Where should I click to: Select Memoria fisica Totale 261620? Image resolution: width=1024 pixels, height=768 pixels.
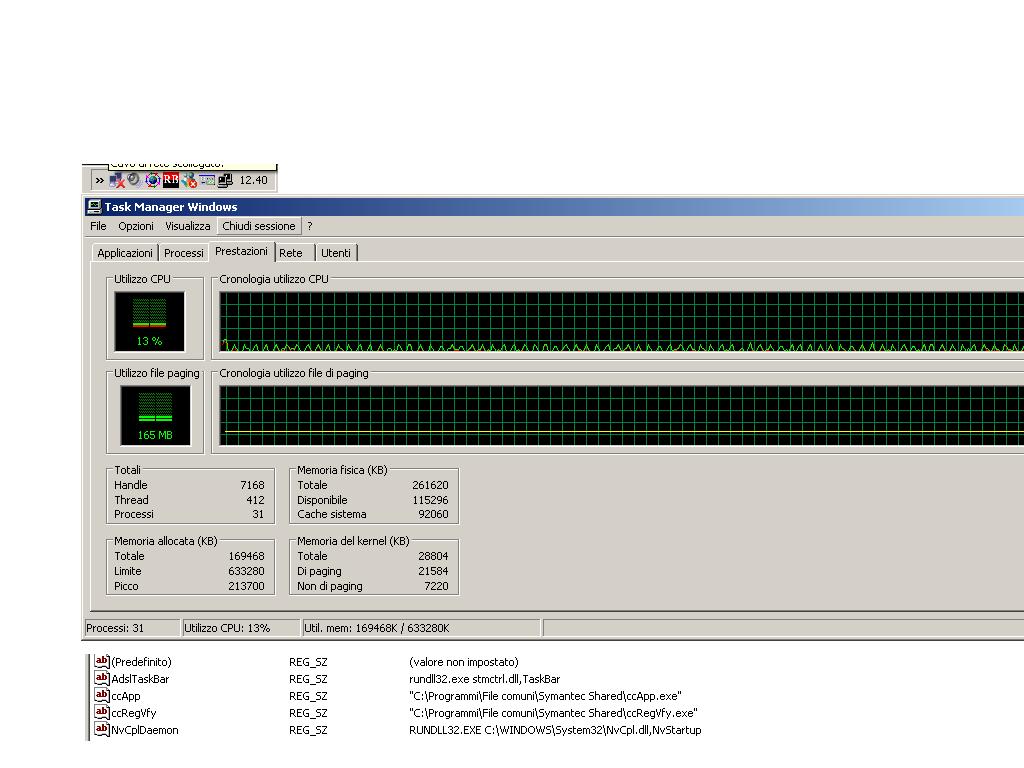point(430,485)
